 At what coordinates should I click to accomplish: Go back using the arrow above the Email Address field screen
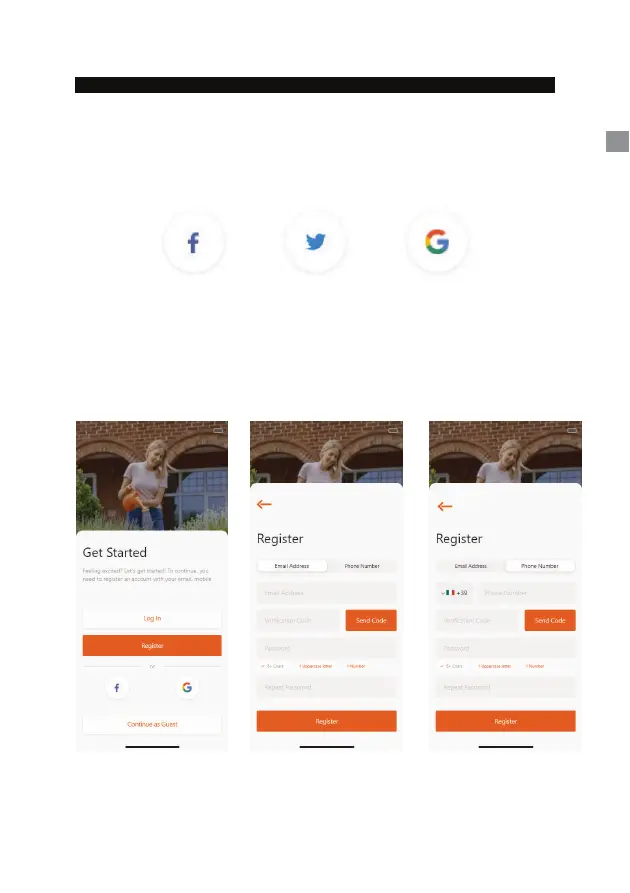264,504
